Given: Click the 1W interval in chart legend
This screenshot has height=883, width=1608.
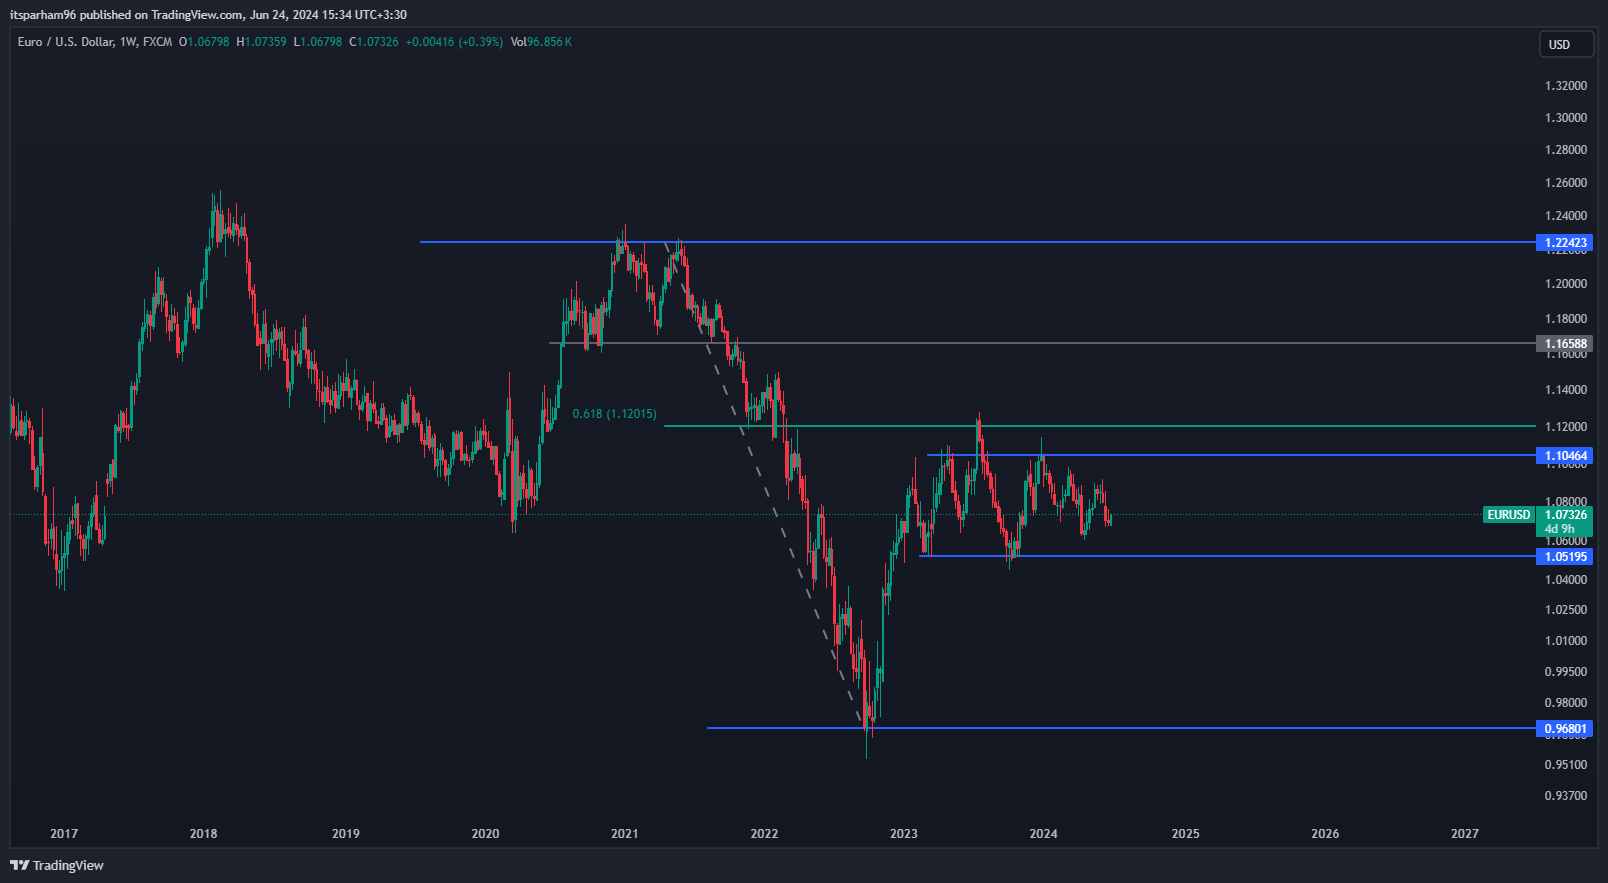Looking at the screenshot, I should point(128,42).
